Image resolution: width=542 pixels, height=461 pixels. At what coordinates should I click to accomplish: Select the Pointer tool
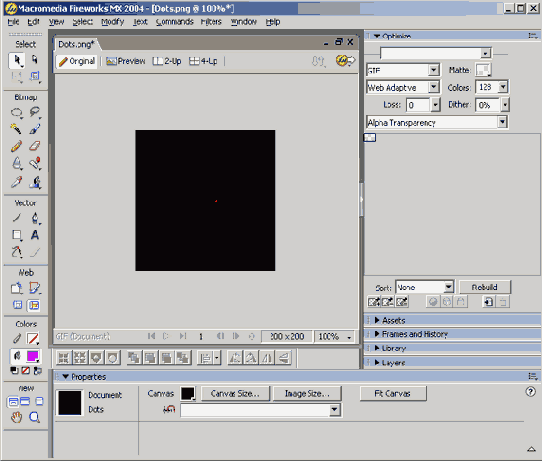pyautogui.click(x=17, y=60)
